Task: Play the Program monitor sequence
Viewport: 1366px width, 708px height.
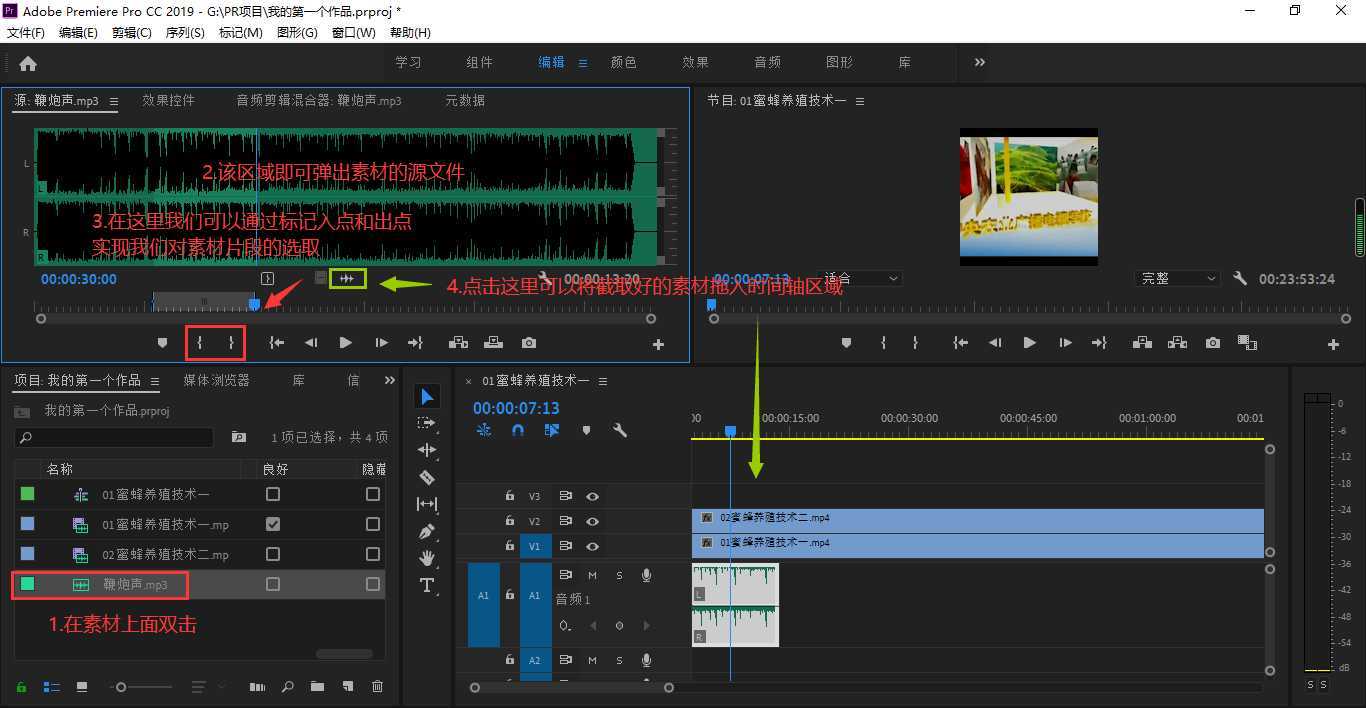Action: coord(1029,343)
